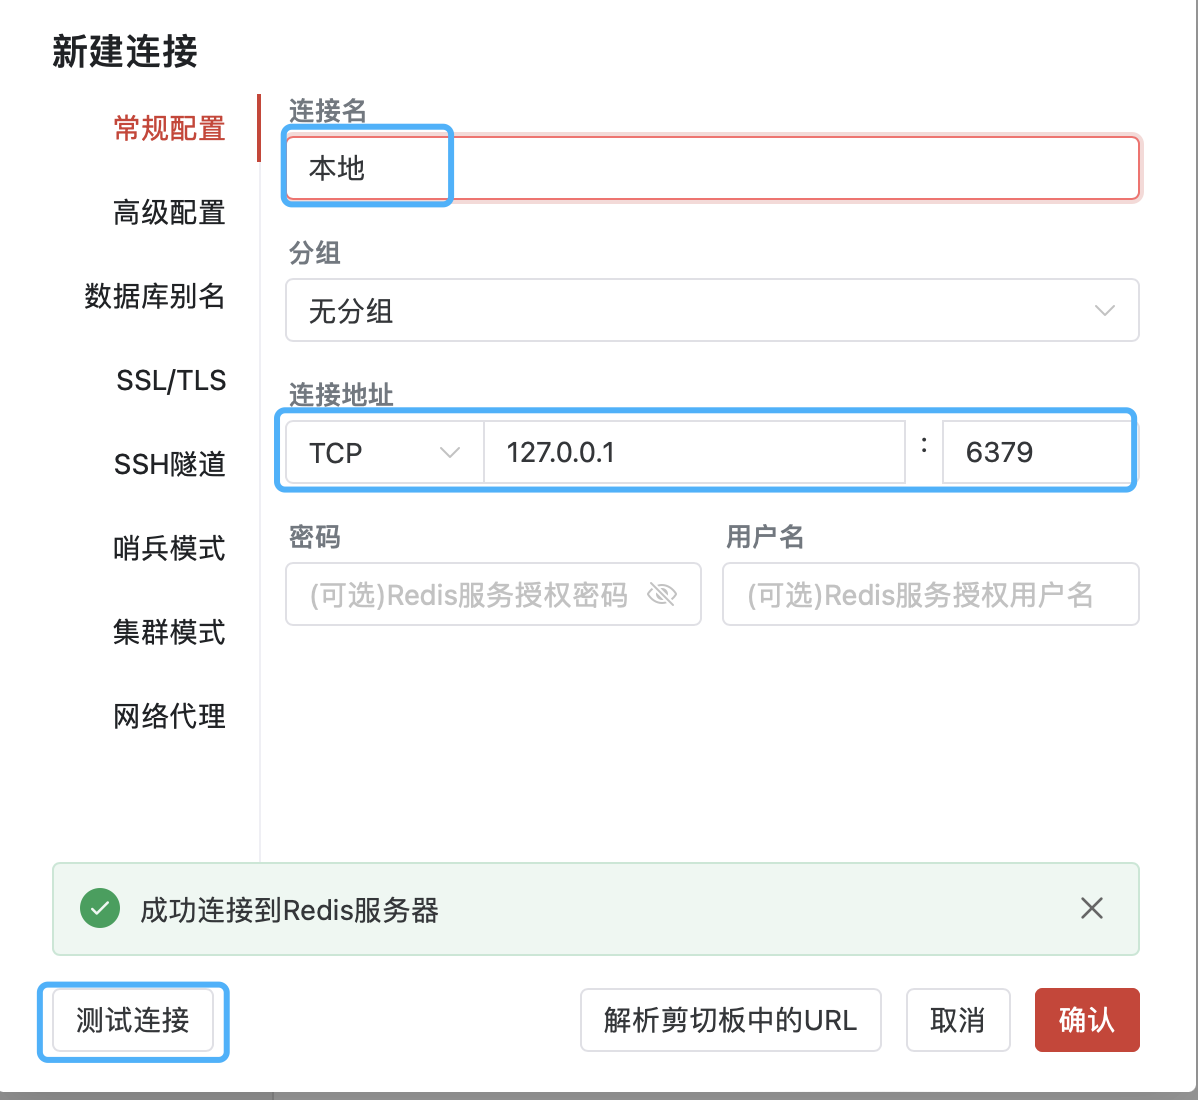Viewport: 1198px width, 1100px height.
Task: Open the TCP protocol dropdown
Action: point(384,452)
